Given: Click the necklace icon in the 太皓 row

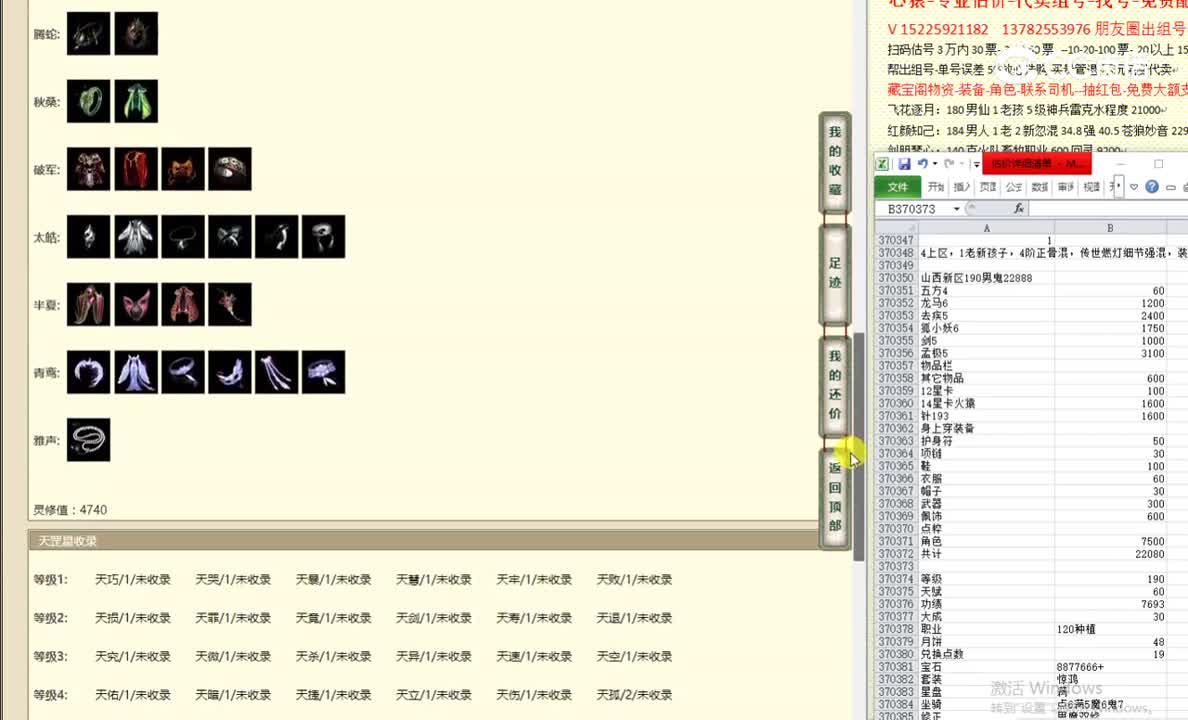Looking at the screenshot, I should pos(183,236).
